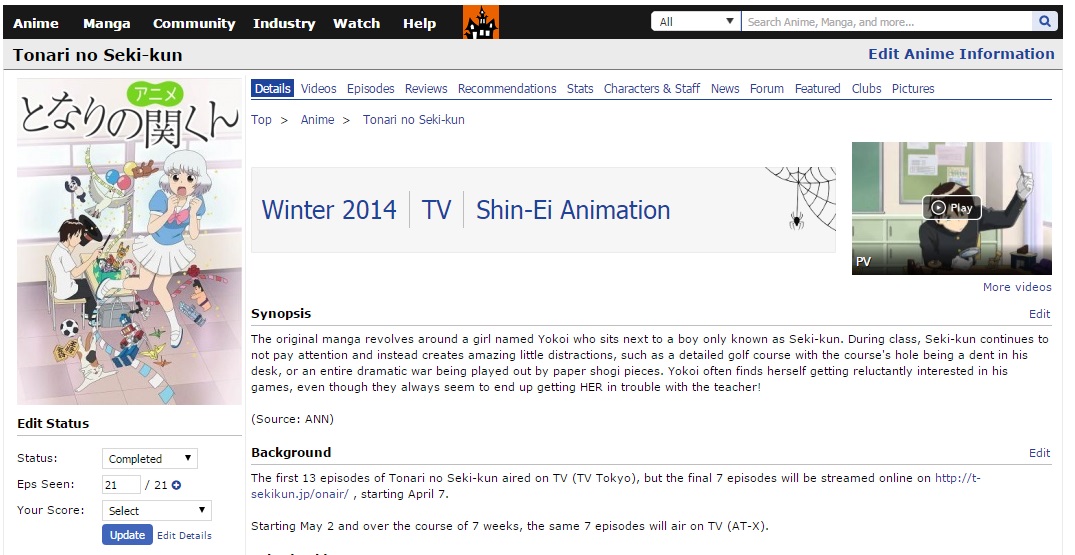Click the Edit Details link
1075x555 pixels.
tap(184, 536)
